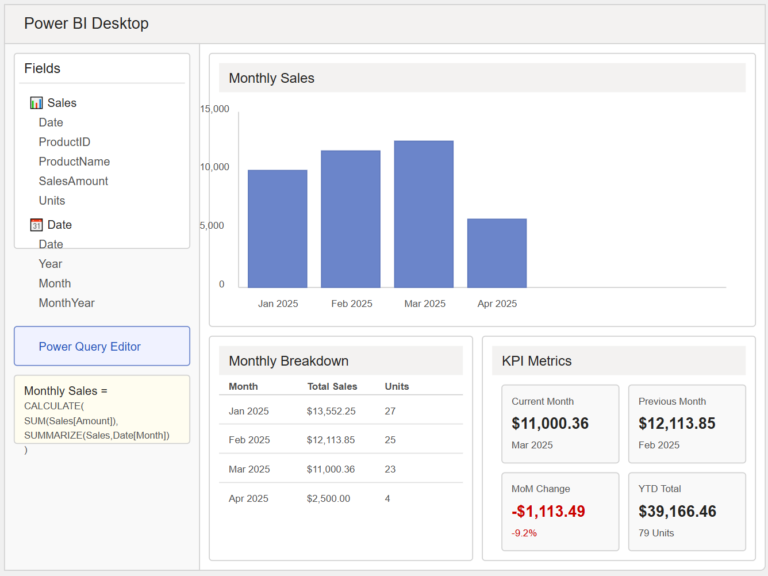
Task: Open the Power Query Editor
Action: pyautogui.click(x=102, y=346)
